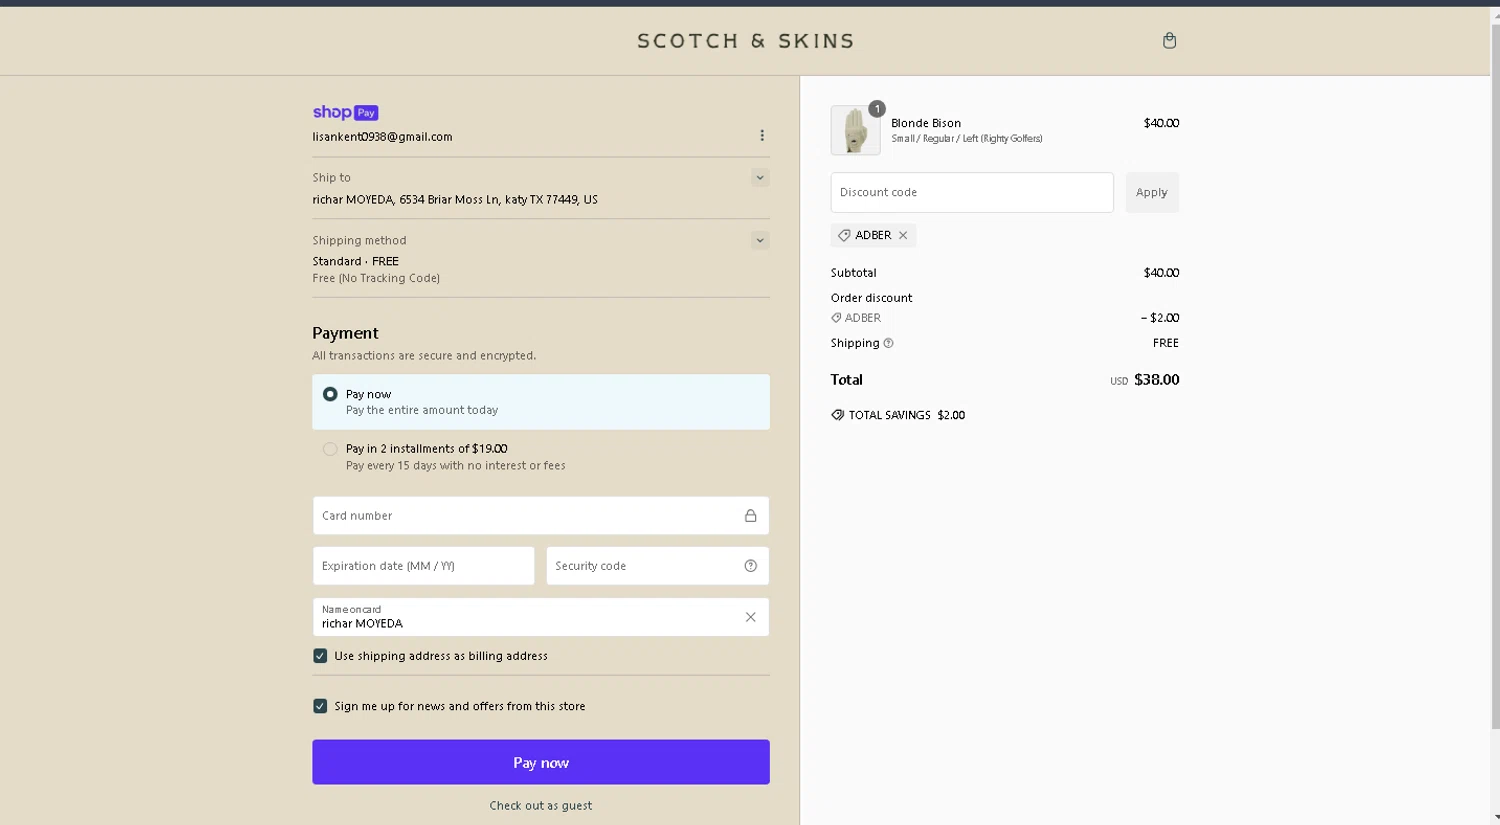
Task: Click the Blonde Bison product name
Action: (926, 123)
